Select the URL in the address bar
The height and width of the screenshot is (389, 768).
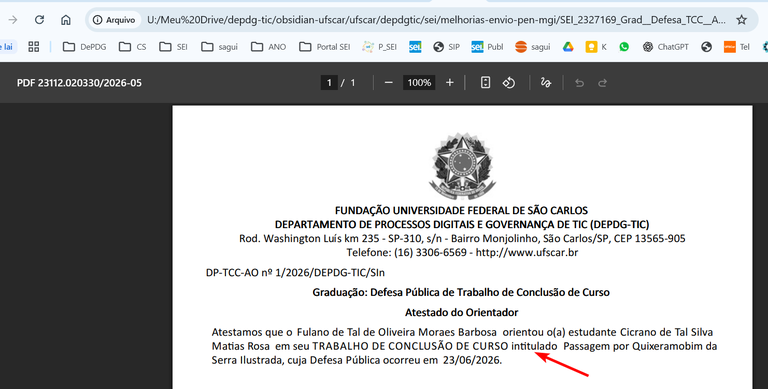[x=436, y=20]
